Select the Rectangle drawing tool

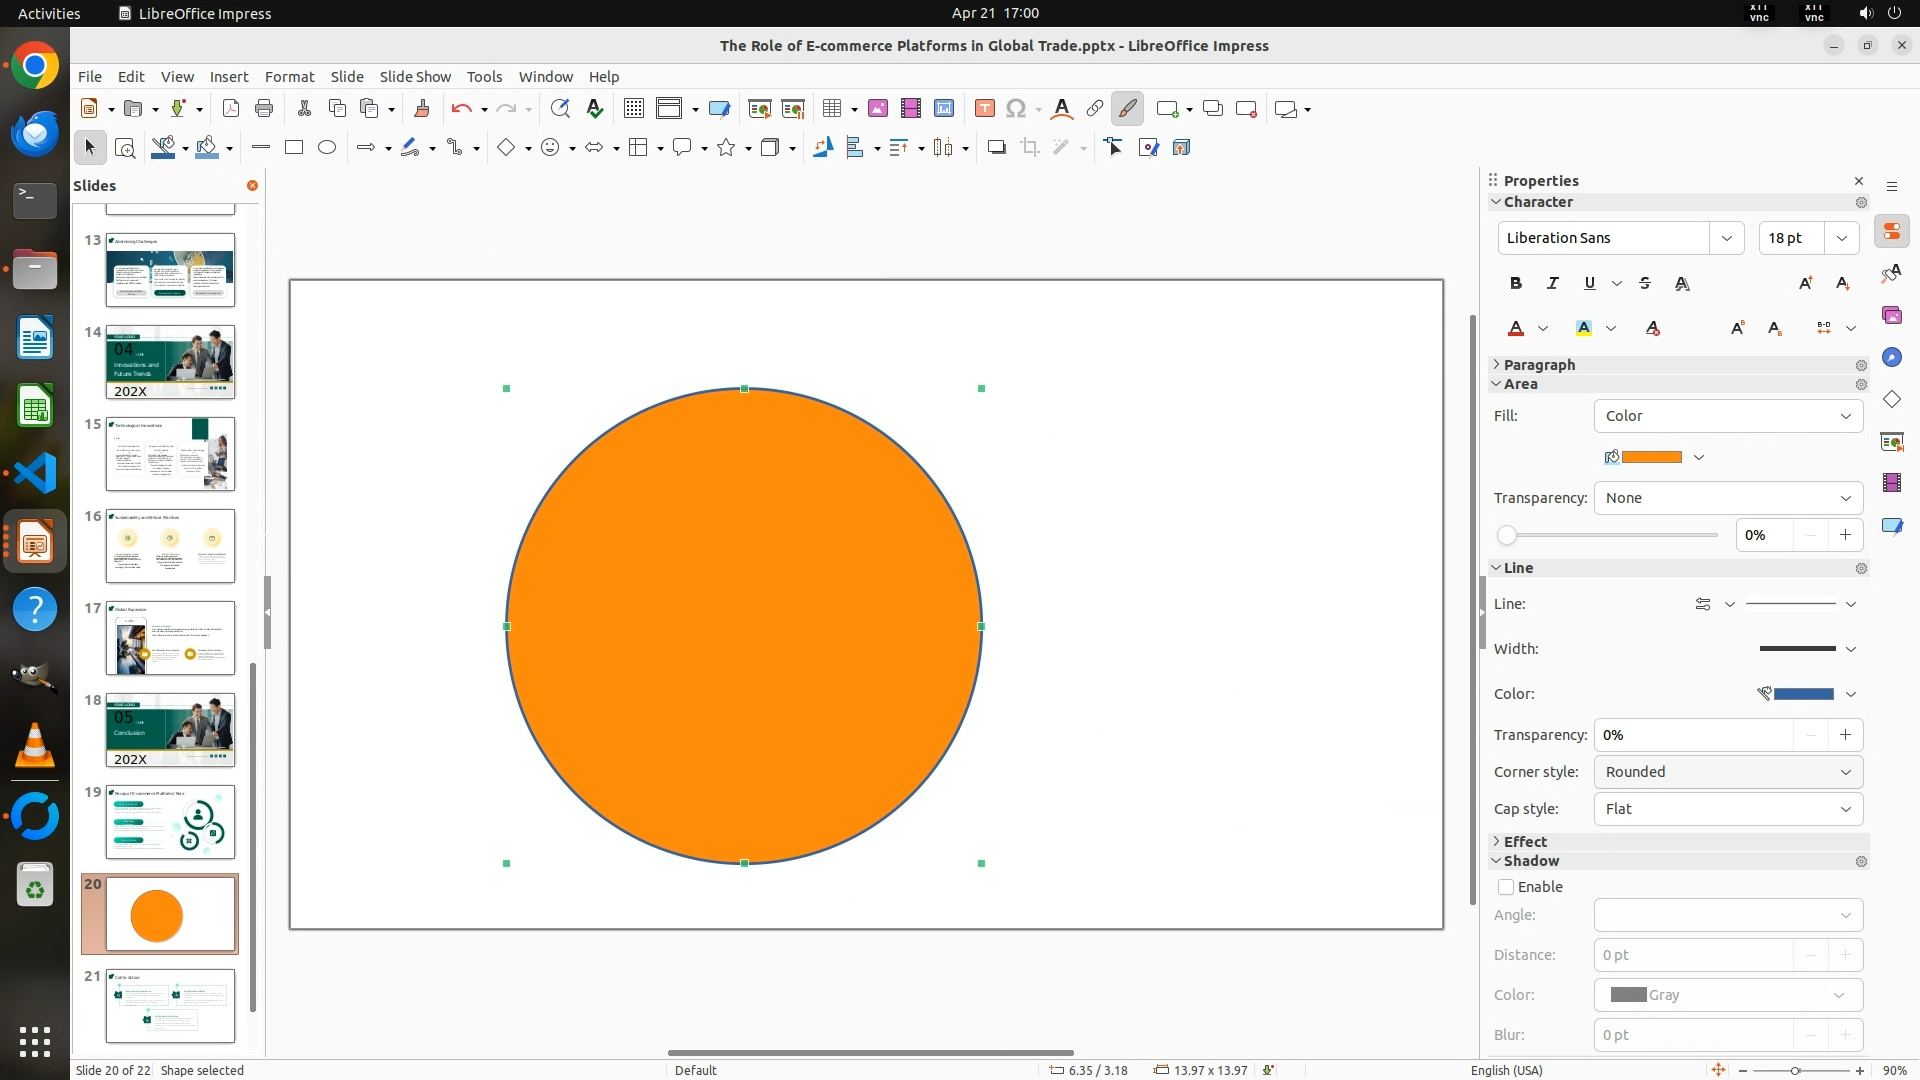(x=294, y=148)
